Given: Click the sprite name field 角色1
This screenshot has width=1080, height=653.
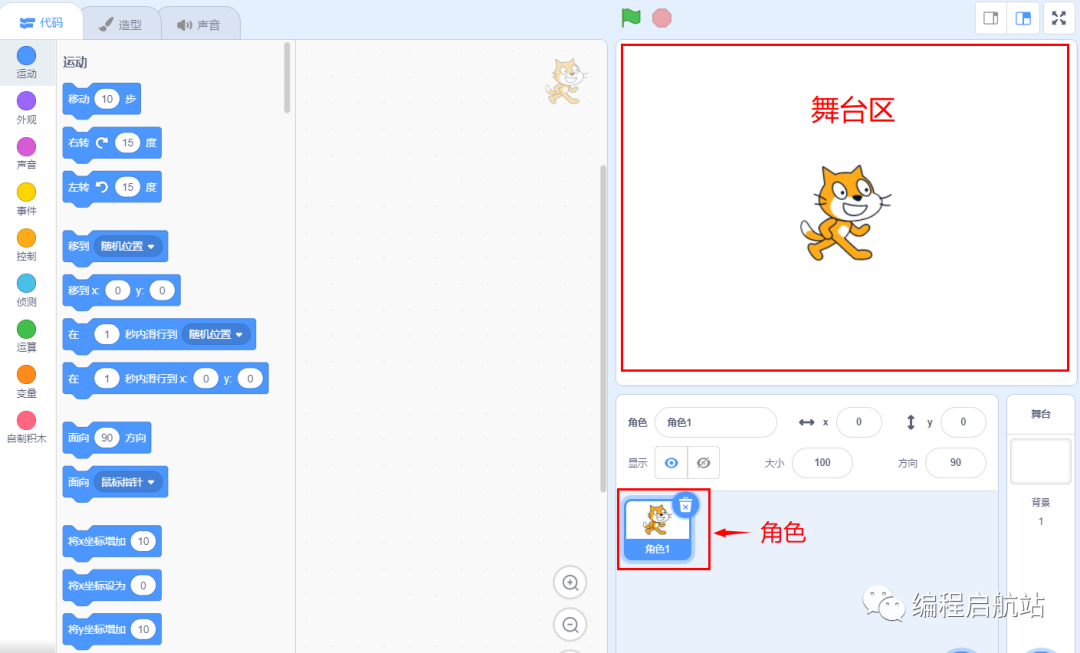Looking at the screenshot, I should click(716, 422).
